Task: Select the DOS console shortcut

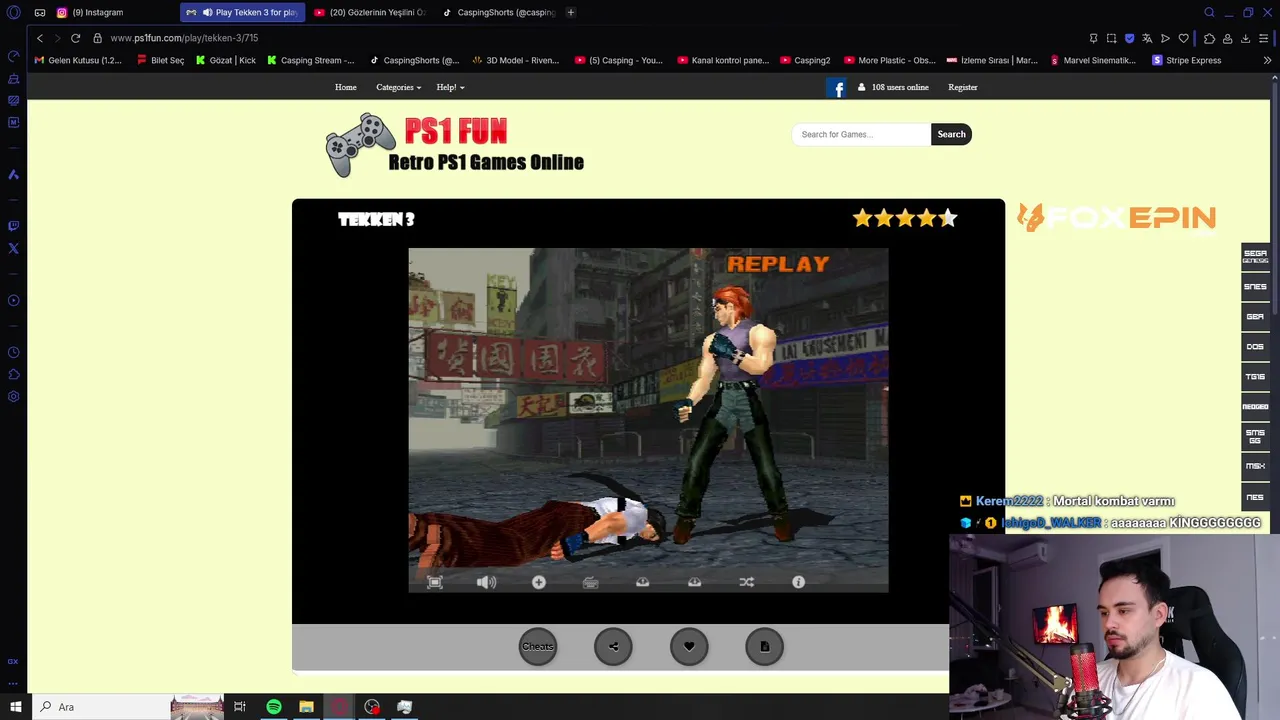Action: pos(1255,347)
